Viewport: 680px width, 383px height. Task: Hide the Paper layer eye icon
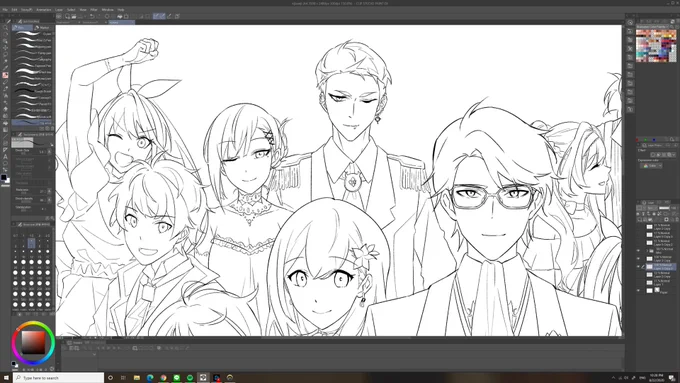(638, 291)
